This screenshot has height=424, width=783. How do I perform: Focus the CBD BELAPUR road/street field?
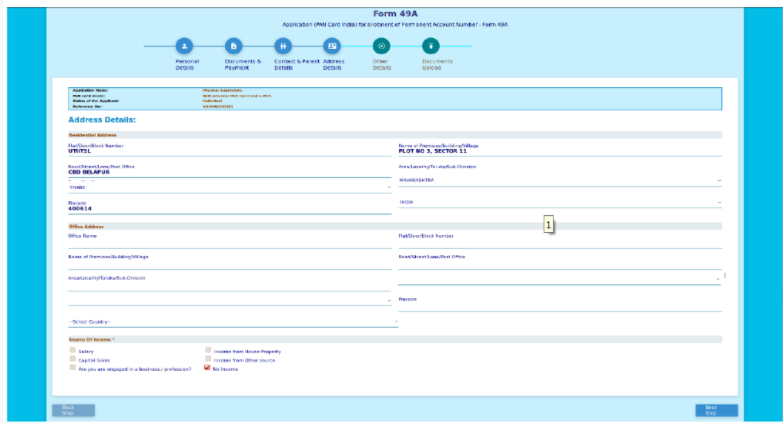click(230, 170)
